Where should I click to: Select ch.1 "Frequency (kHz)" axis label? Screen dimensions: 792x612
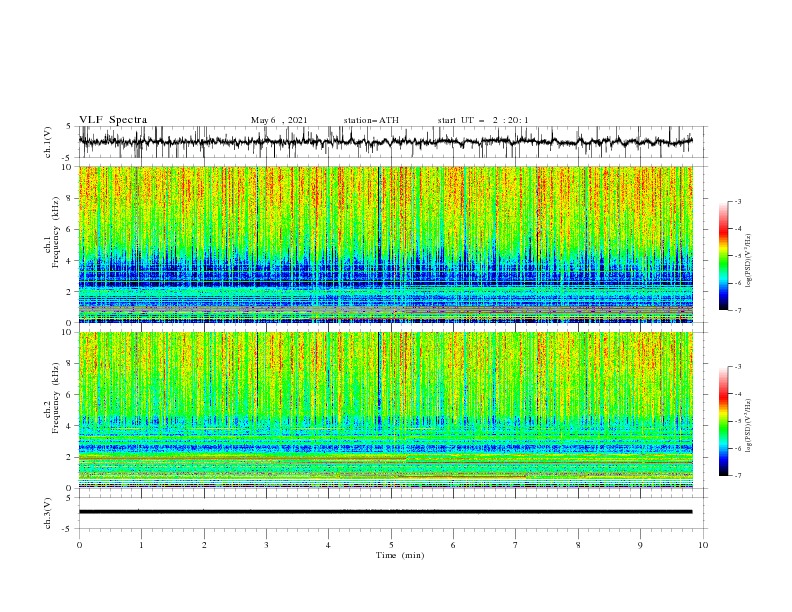point(56,232)
